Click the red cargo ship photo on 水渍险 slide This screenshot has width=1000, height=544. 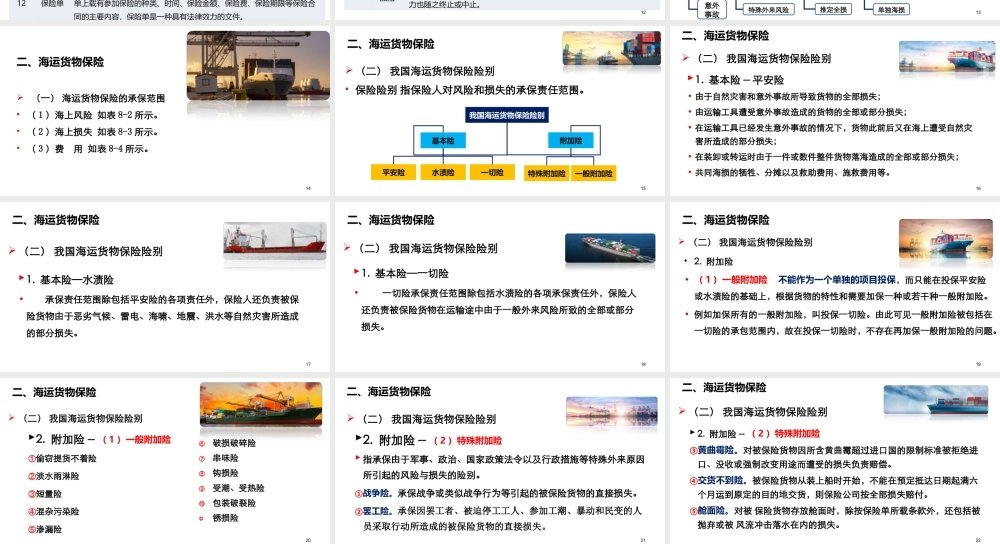[x=275, y=240]
